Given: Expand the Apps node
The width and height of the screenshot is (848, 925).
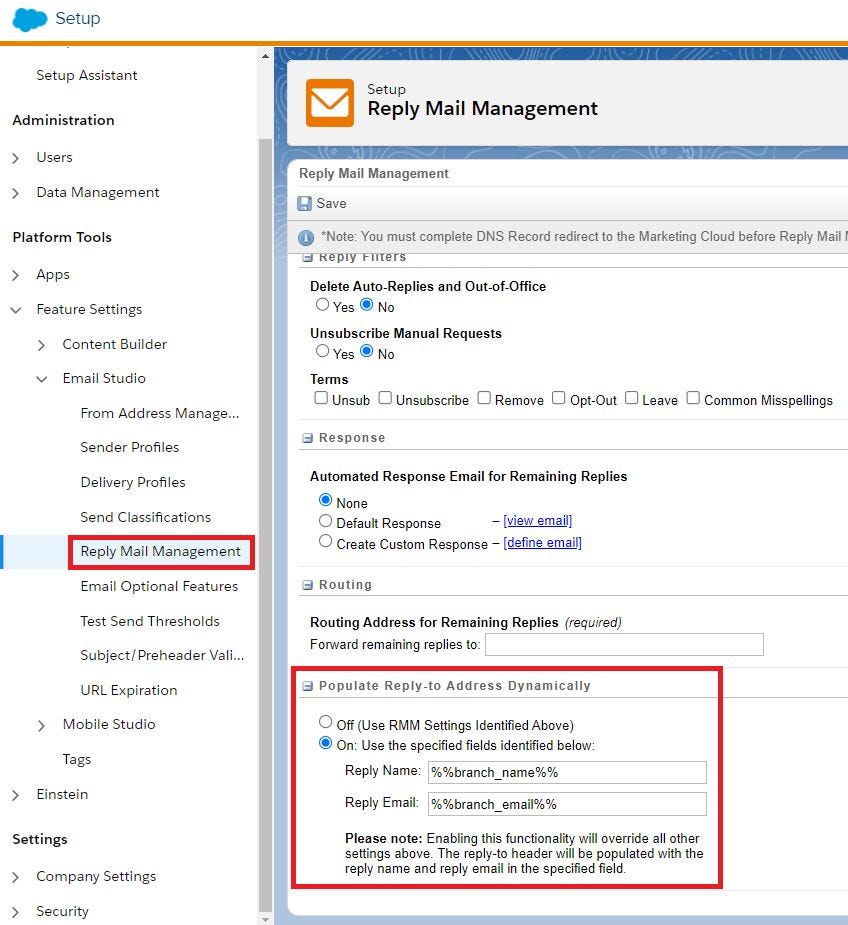Looking at the screenshot, I should tap(16, 275).
